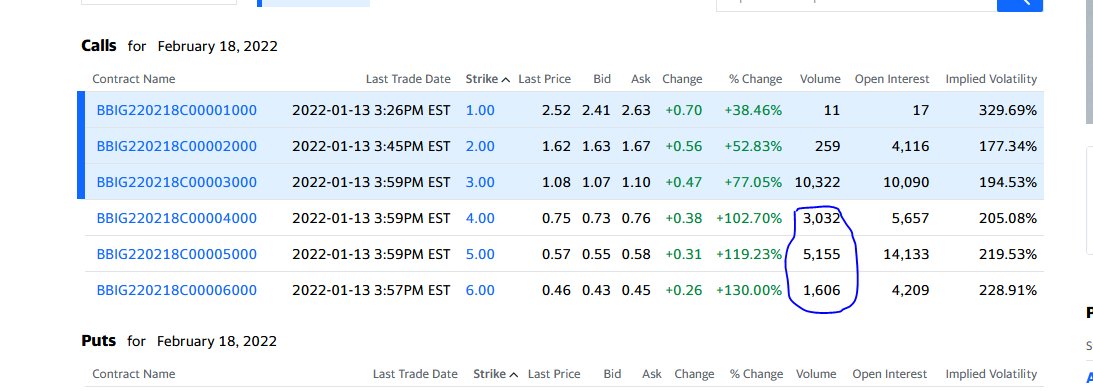Sort puts by Last Price header
1093x391 pixels.
coord(554,374)
